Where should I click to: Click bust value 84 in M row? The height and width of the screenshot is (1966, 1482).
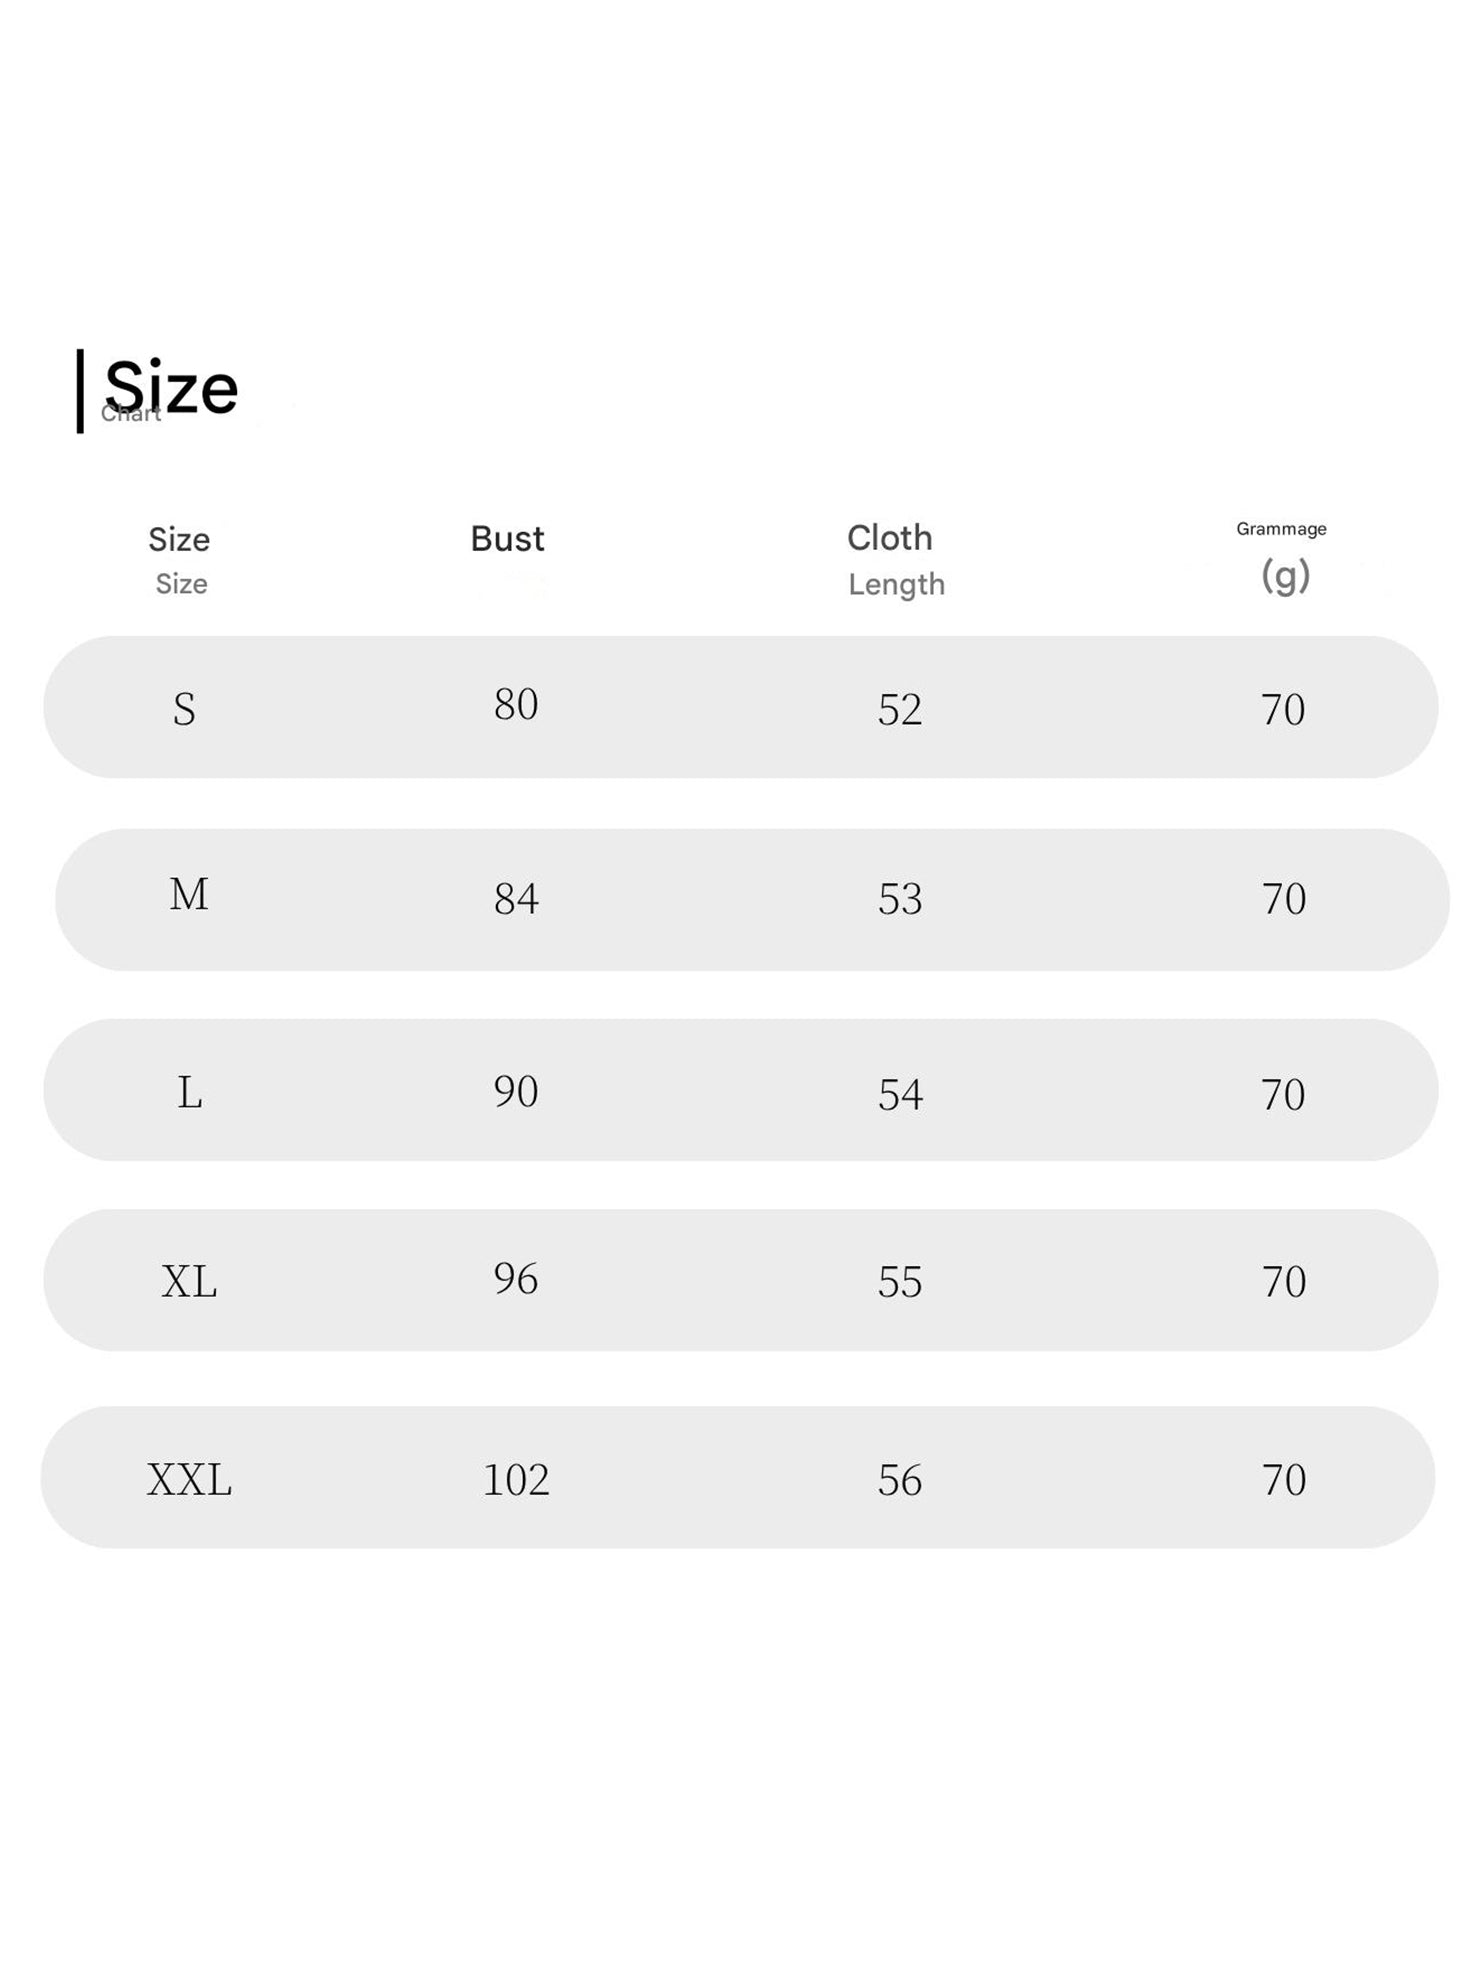[x=516, y=899]
